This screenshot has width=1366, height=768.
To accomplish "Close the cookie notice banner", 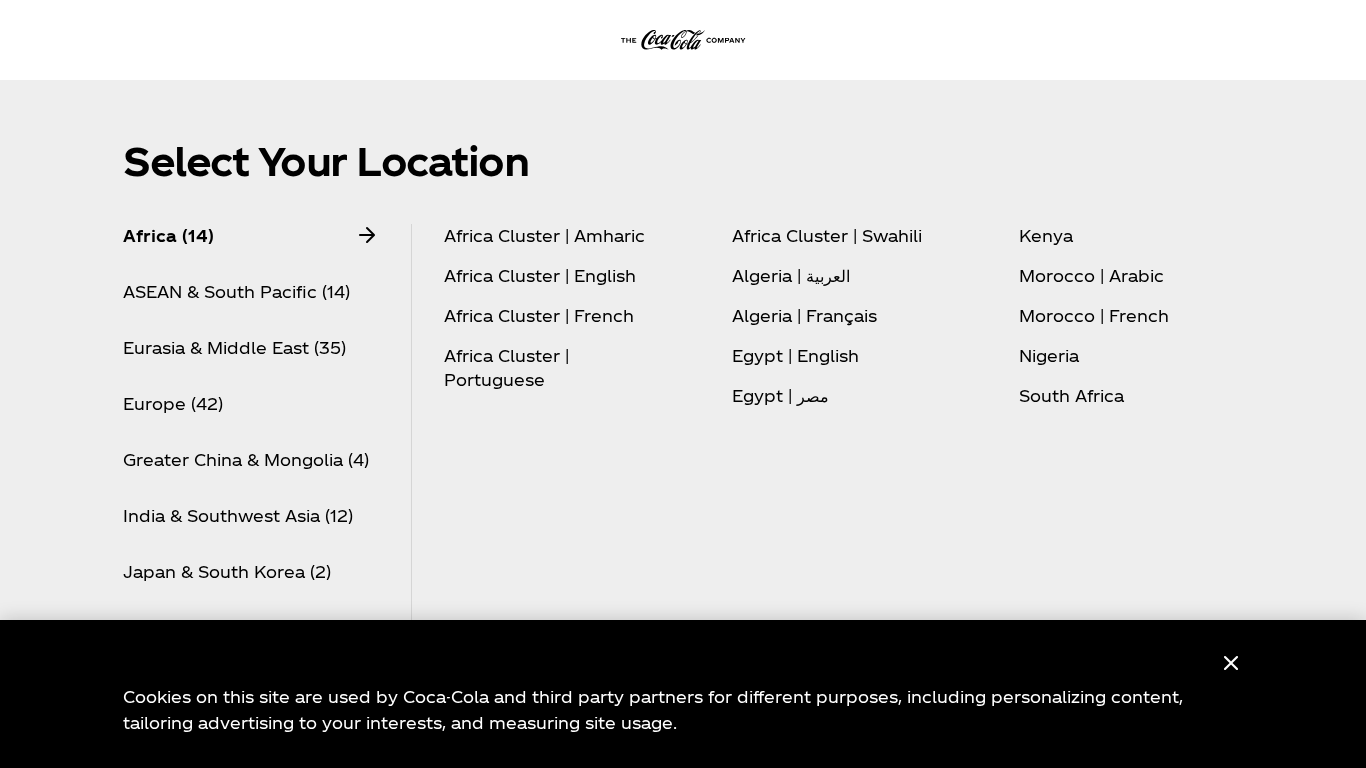I will tap(1231, 663).
